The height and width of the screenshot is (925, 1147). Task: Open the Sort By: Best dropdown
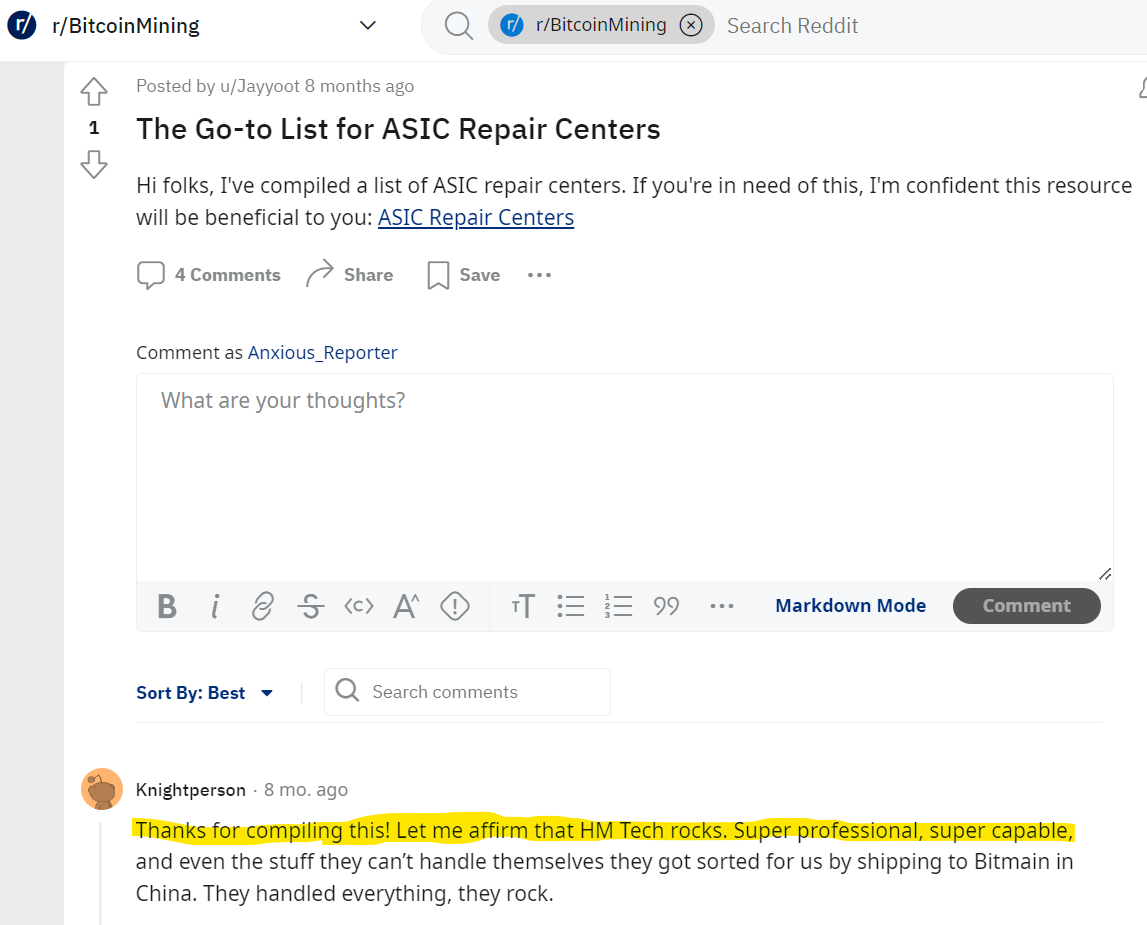tap(204, 692)
